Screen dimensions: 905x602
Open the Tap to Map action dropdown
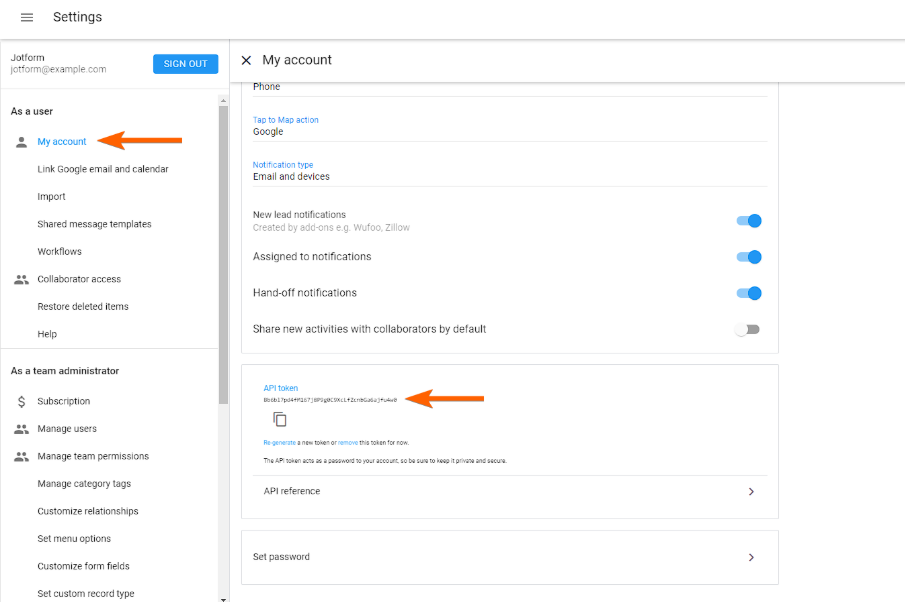[x=509, y=131]
